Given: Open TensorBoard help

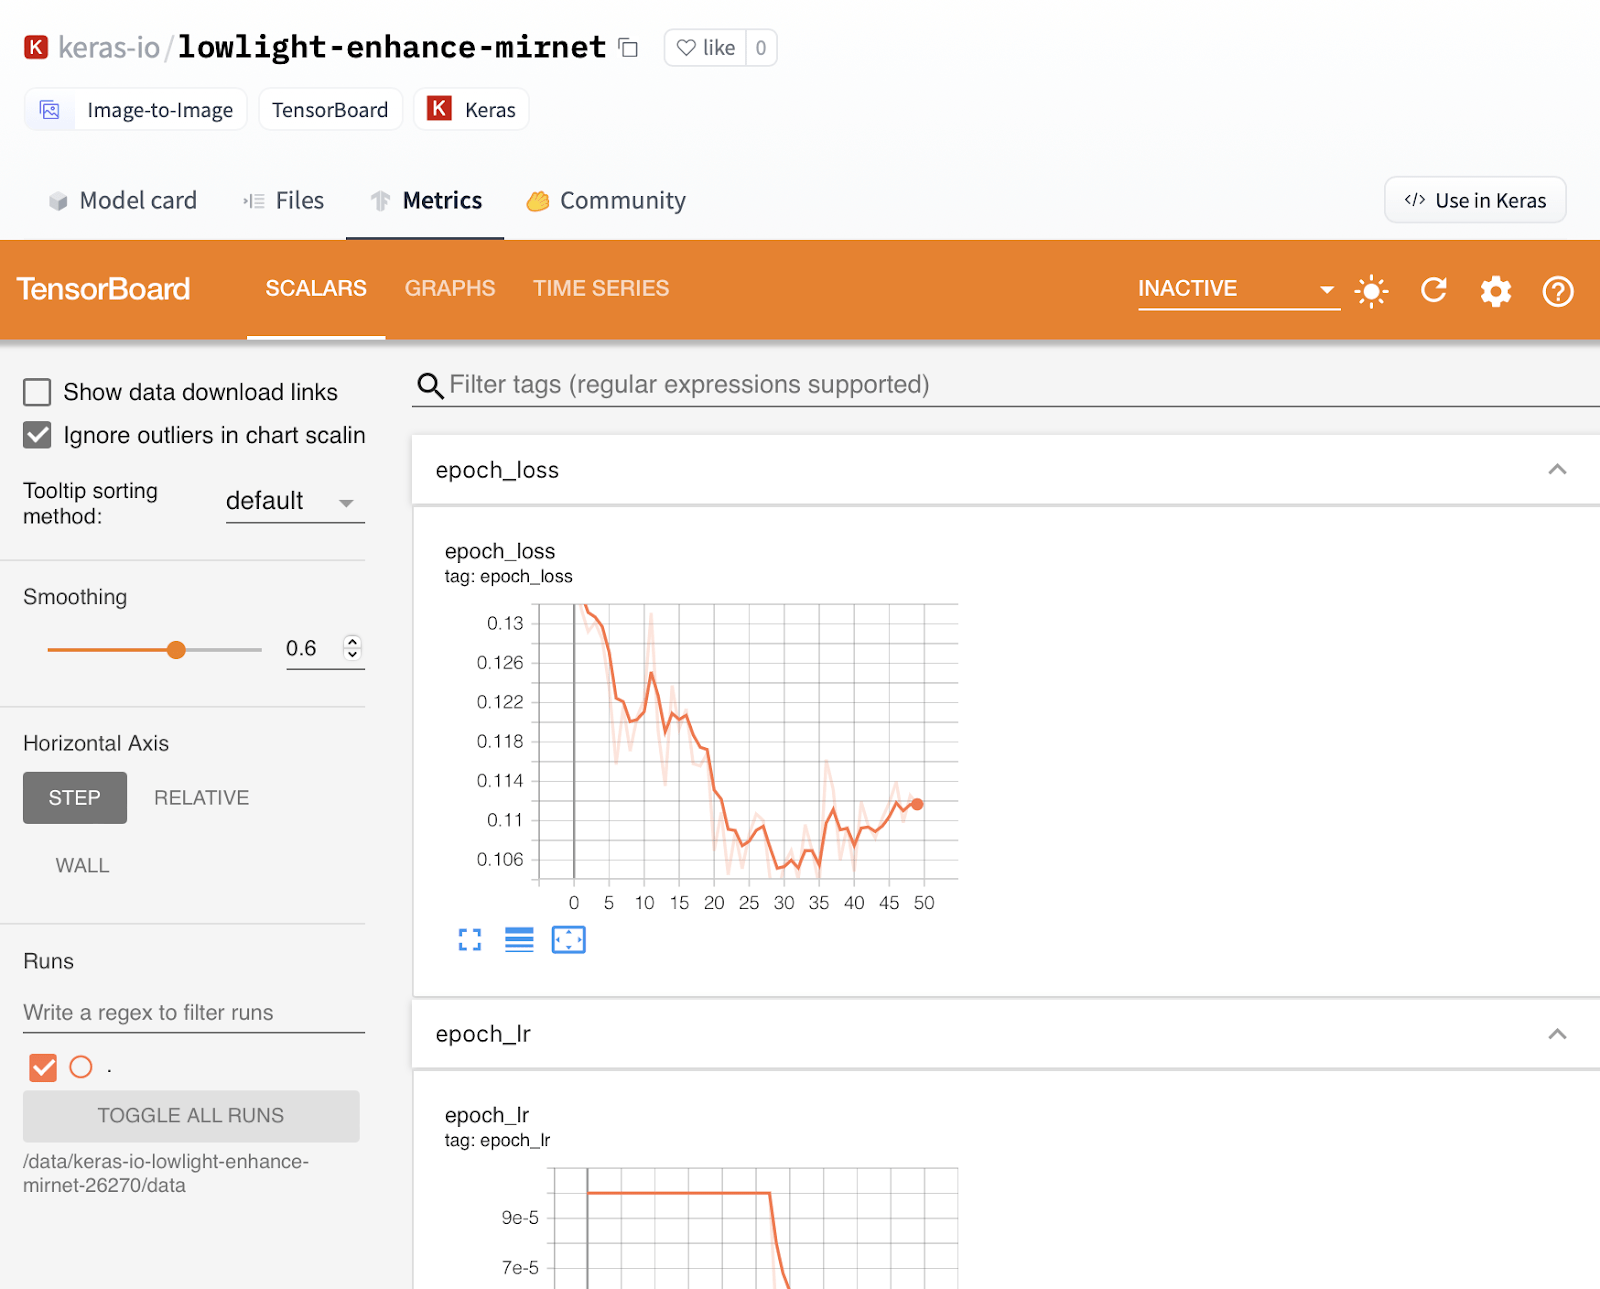Looking at the screenshot, I should (1556, 291).
